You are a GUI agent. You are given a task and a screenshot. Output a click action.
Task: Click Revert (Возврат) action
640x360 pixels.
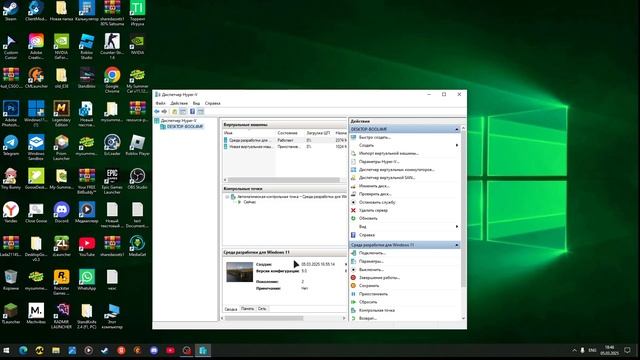[x=367, y=318]
